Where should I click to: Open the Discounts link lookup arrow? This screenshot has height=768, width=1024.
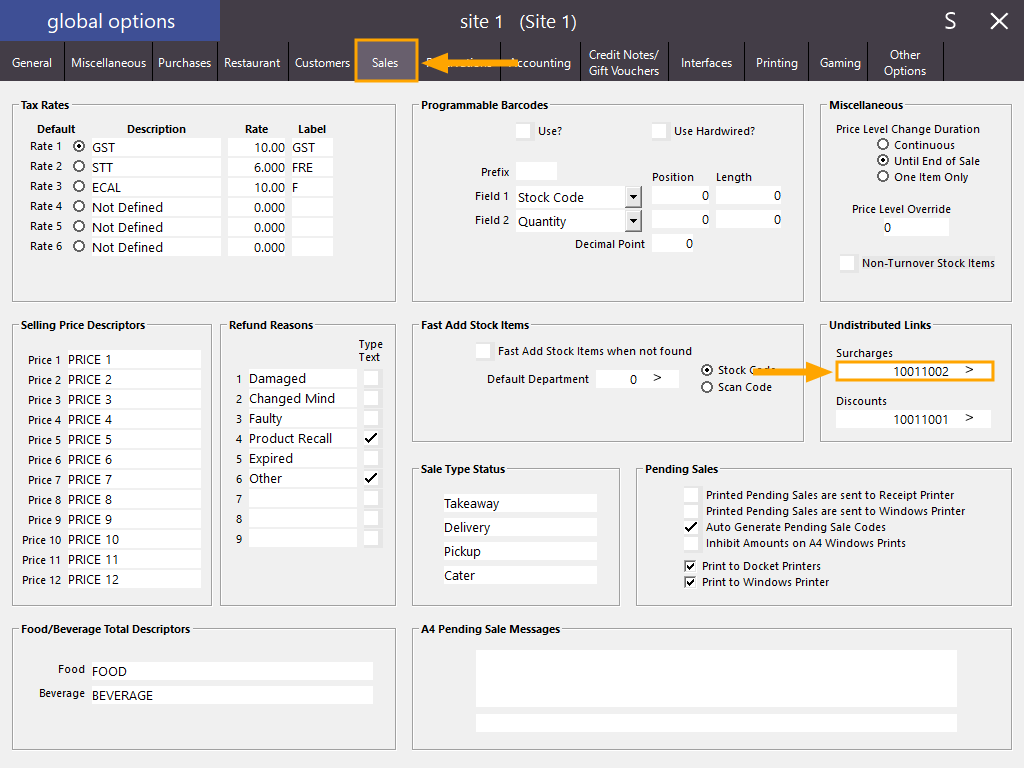(x=969, y=419)
